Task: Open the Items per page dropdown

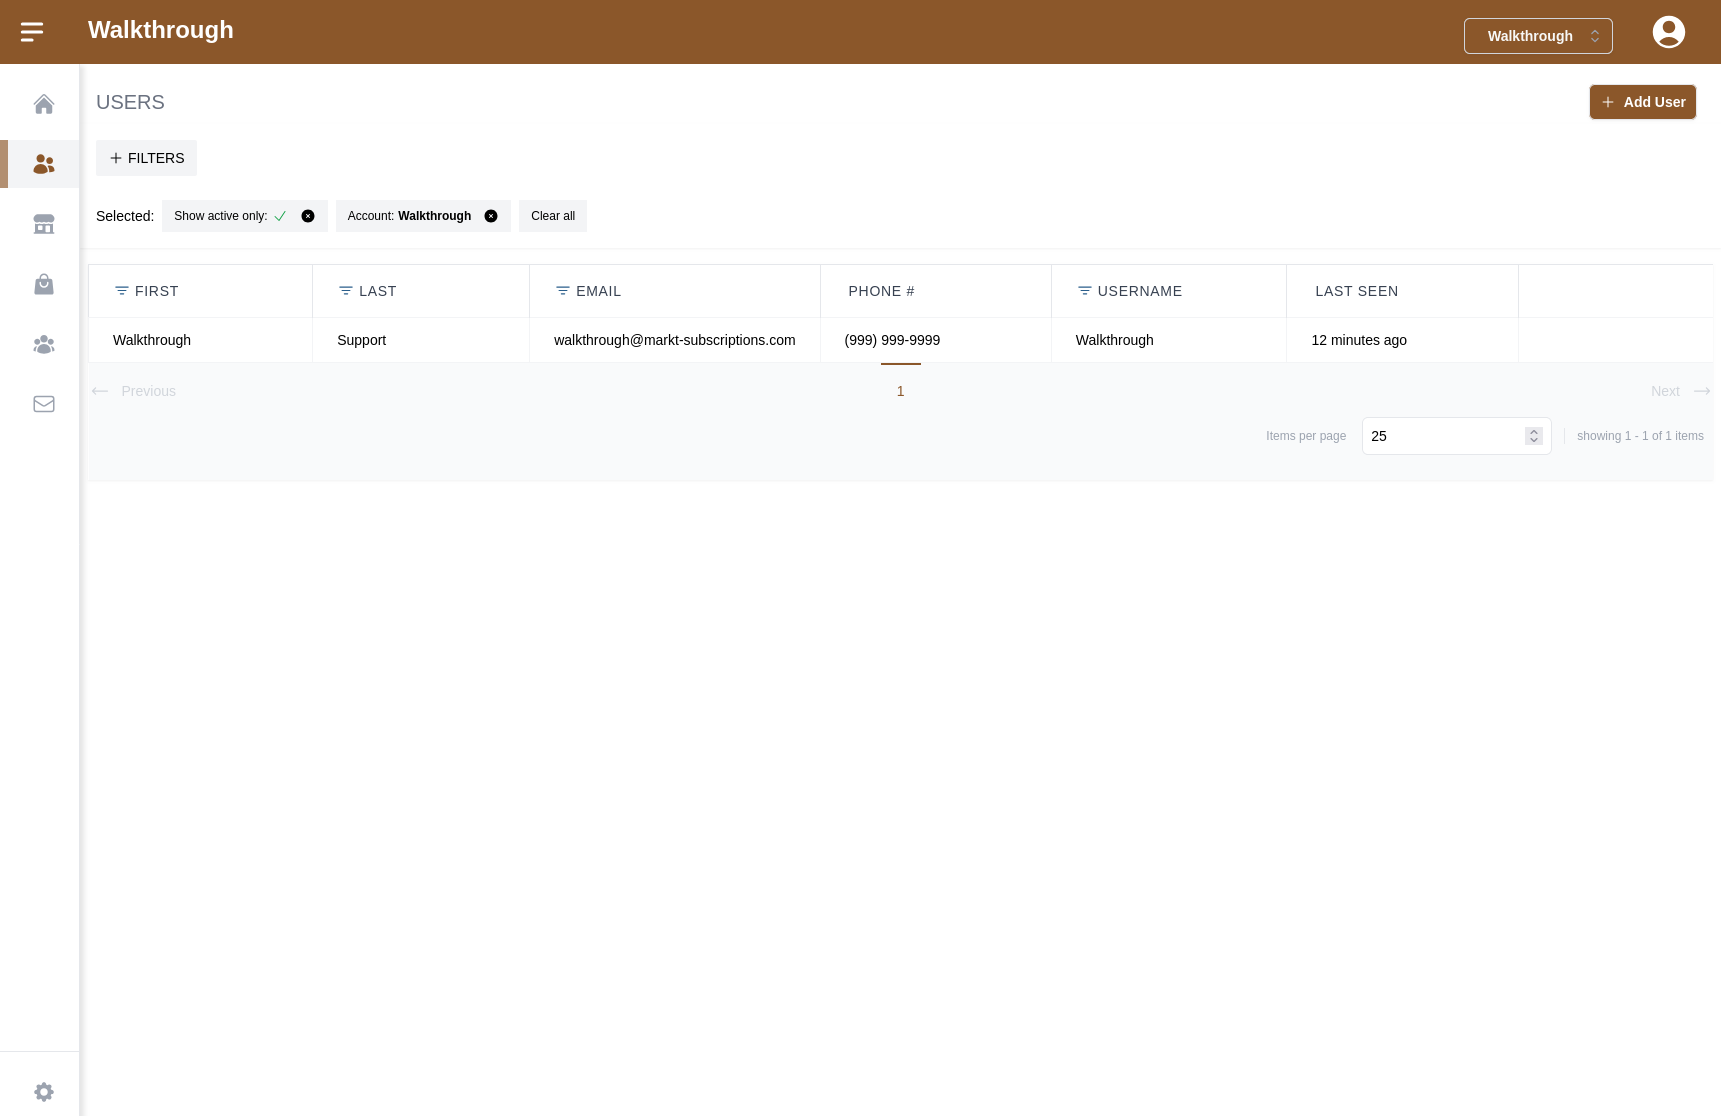Action: pyautogui.click(x=1455, y=436)
